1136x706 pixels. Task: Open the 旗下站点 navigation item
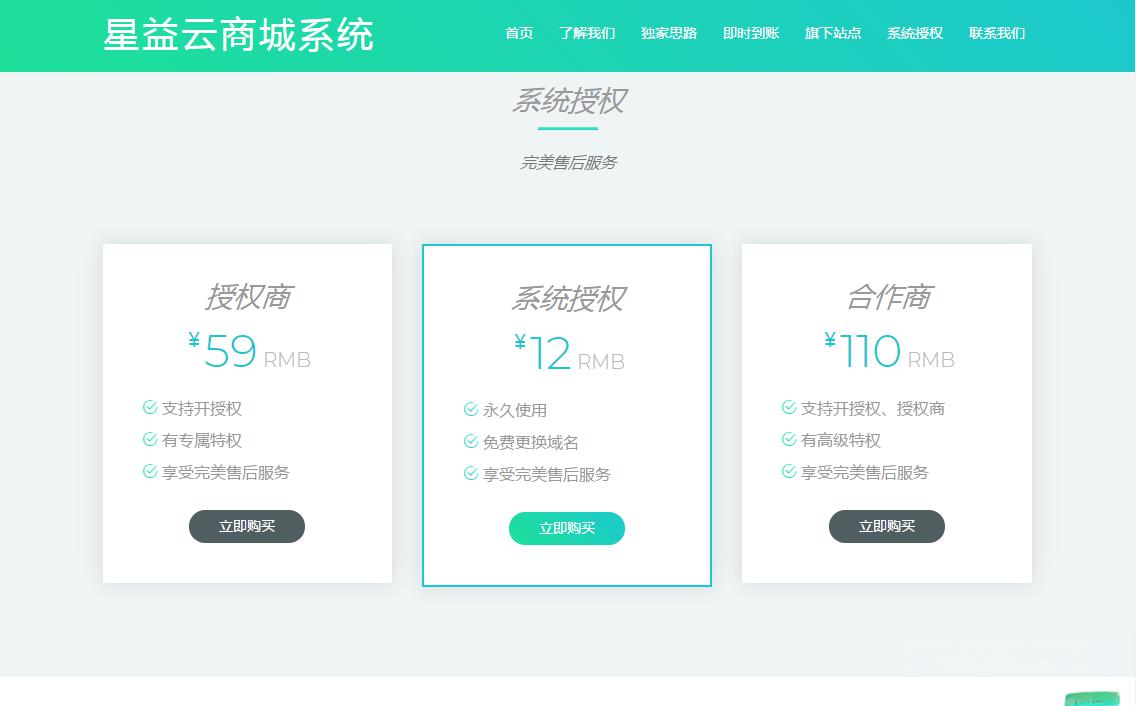coord(833,33)
